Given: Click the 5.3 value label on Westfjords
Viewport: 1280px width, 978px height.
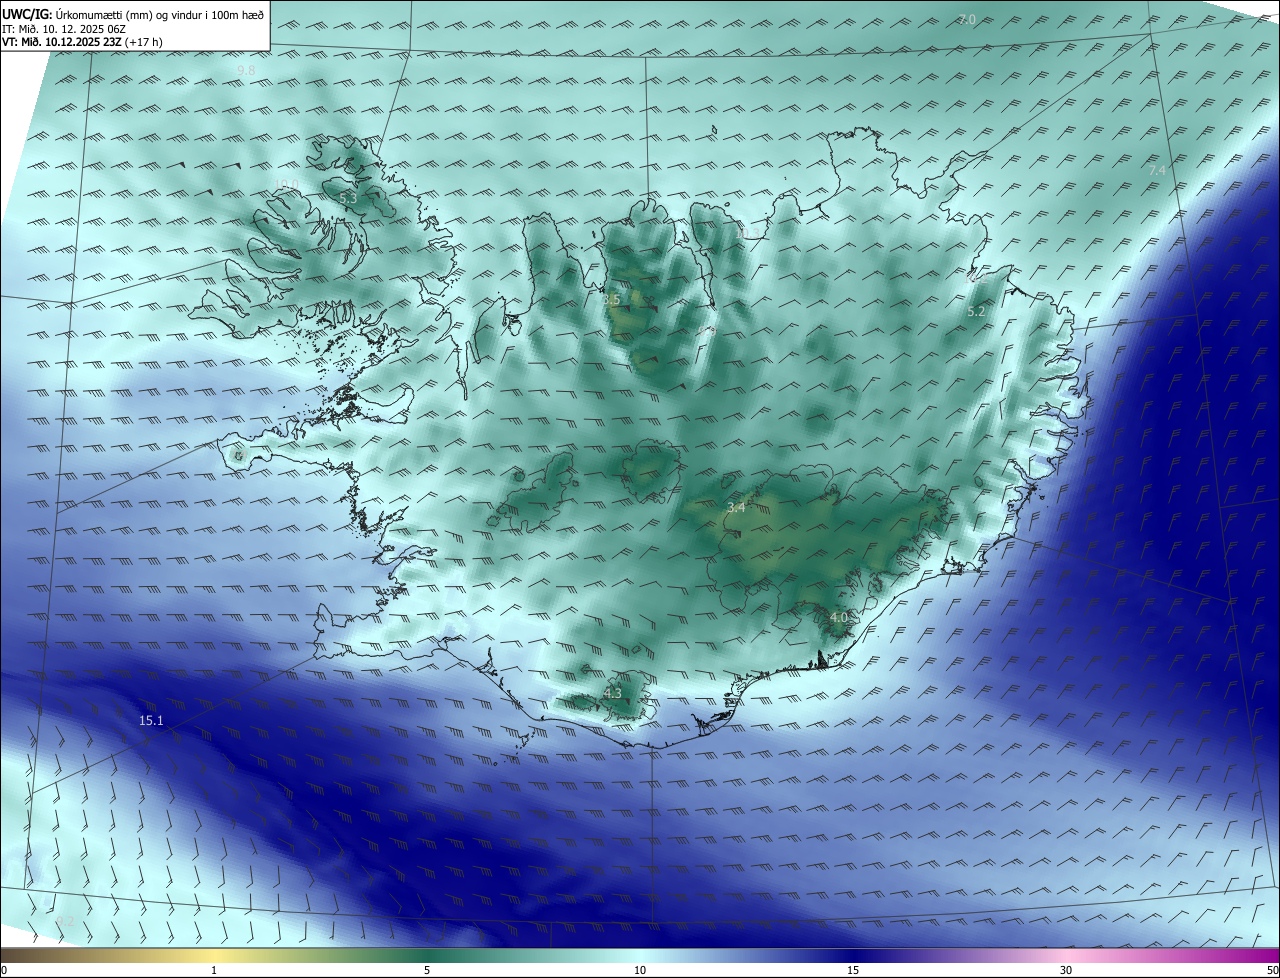Looking at the screenshot, I should [348, 199].
